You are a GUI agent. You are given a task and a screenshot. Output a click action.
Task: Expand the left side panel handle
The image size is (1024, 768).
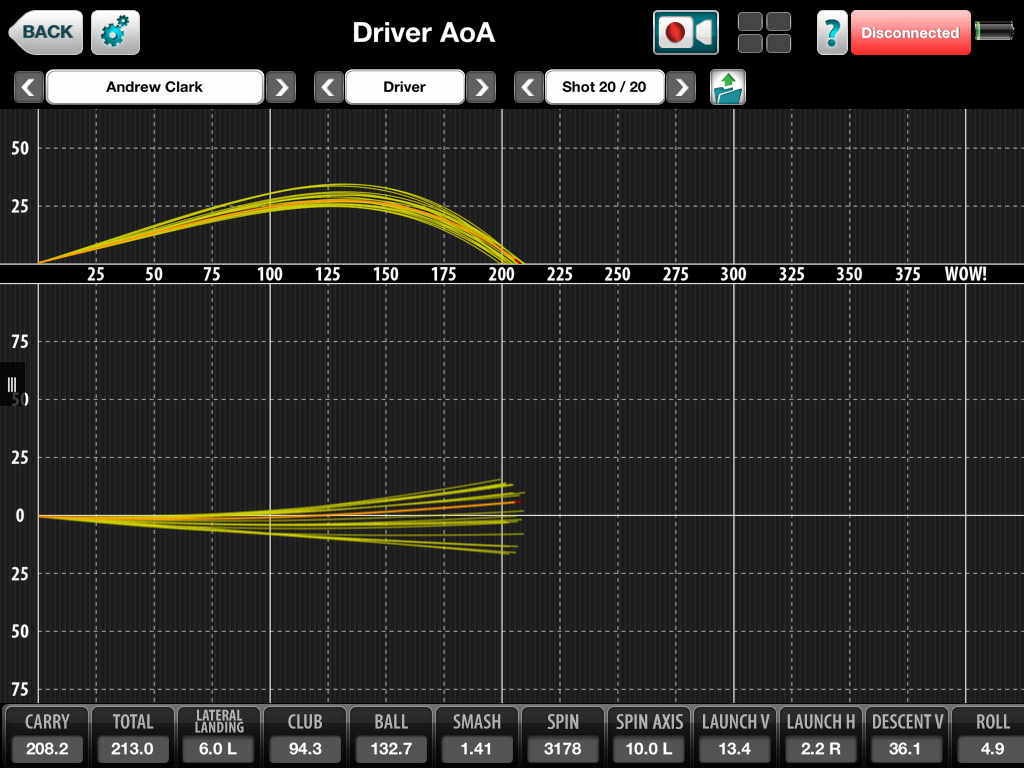[12, 385]
